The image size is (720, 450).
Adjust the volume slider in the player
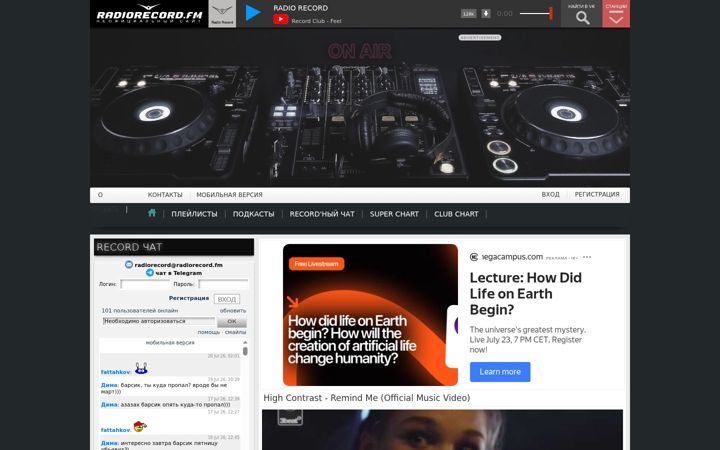(536, 13)
